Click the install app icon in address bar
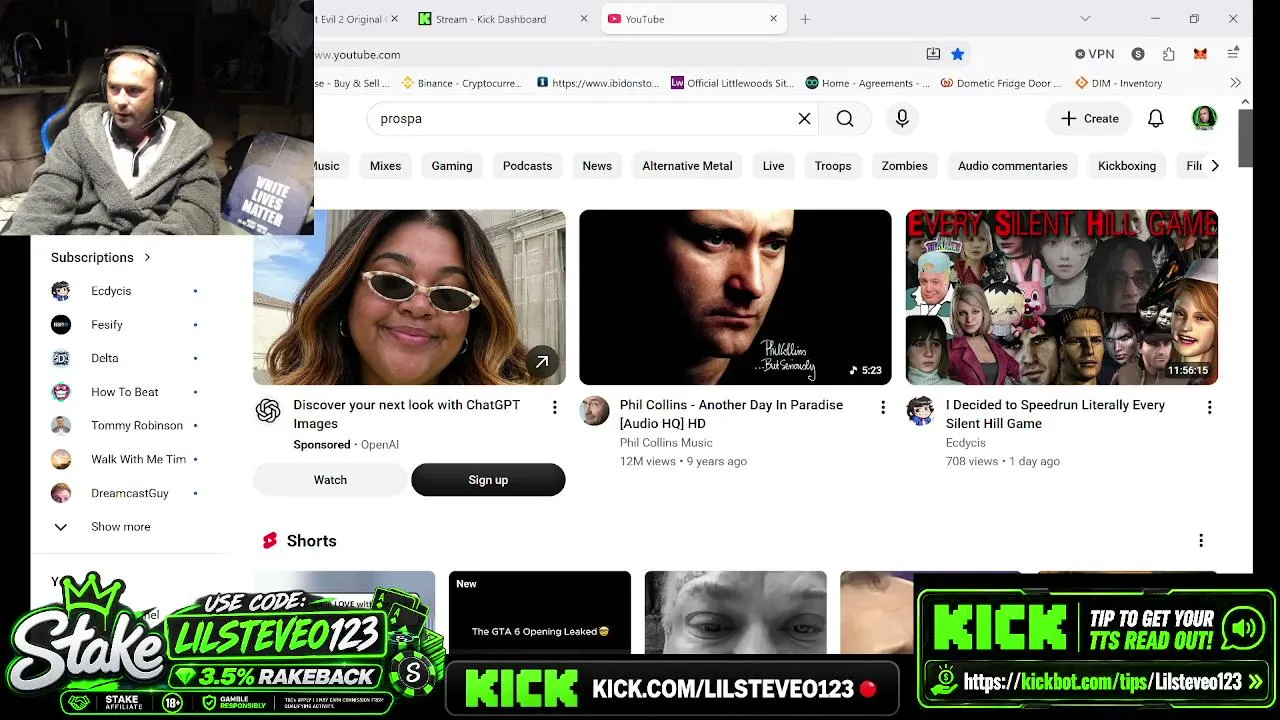Viewport: 1280px width, 720px height. [933, 54]
